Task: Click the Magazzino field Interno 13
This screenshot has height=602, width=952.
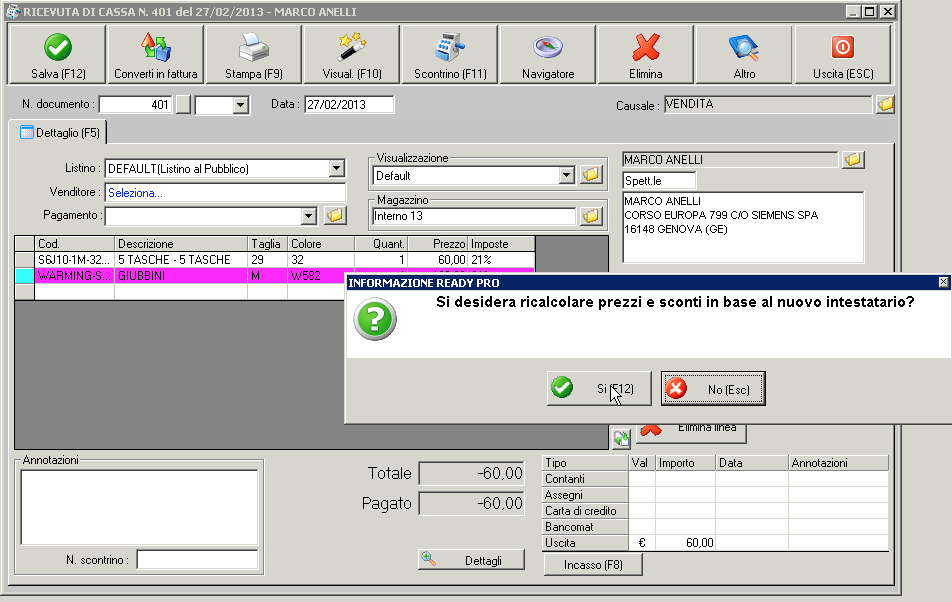Action: pyautogui.click(x=474, y=216)
